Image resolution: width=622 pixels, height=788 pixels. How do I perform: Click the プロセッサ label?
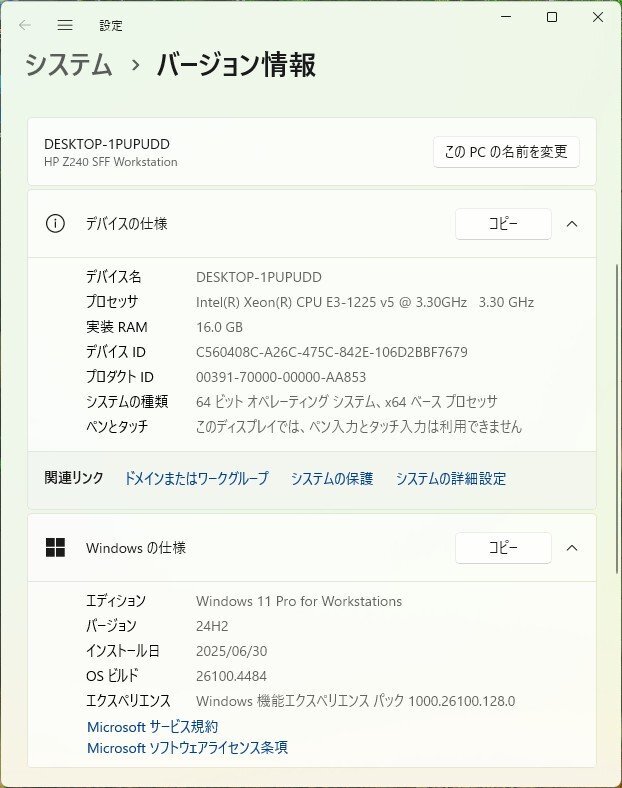(x=112, y=302)
